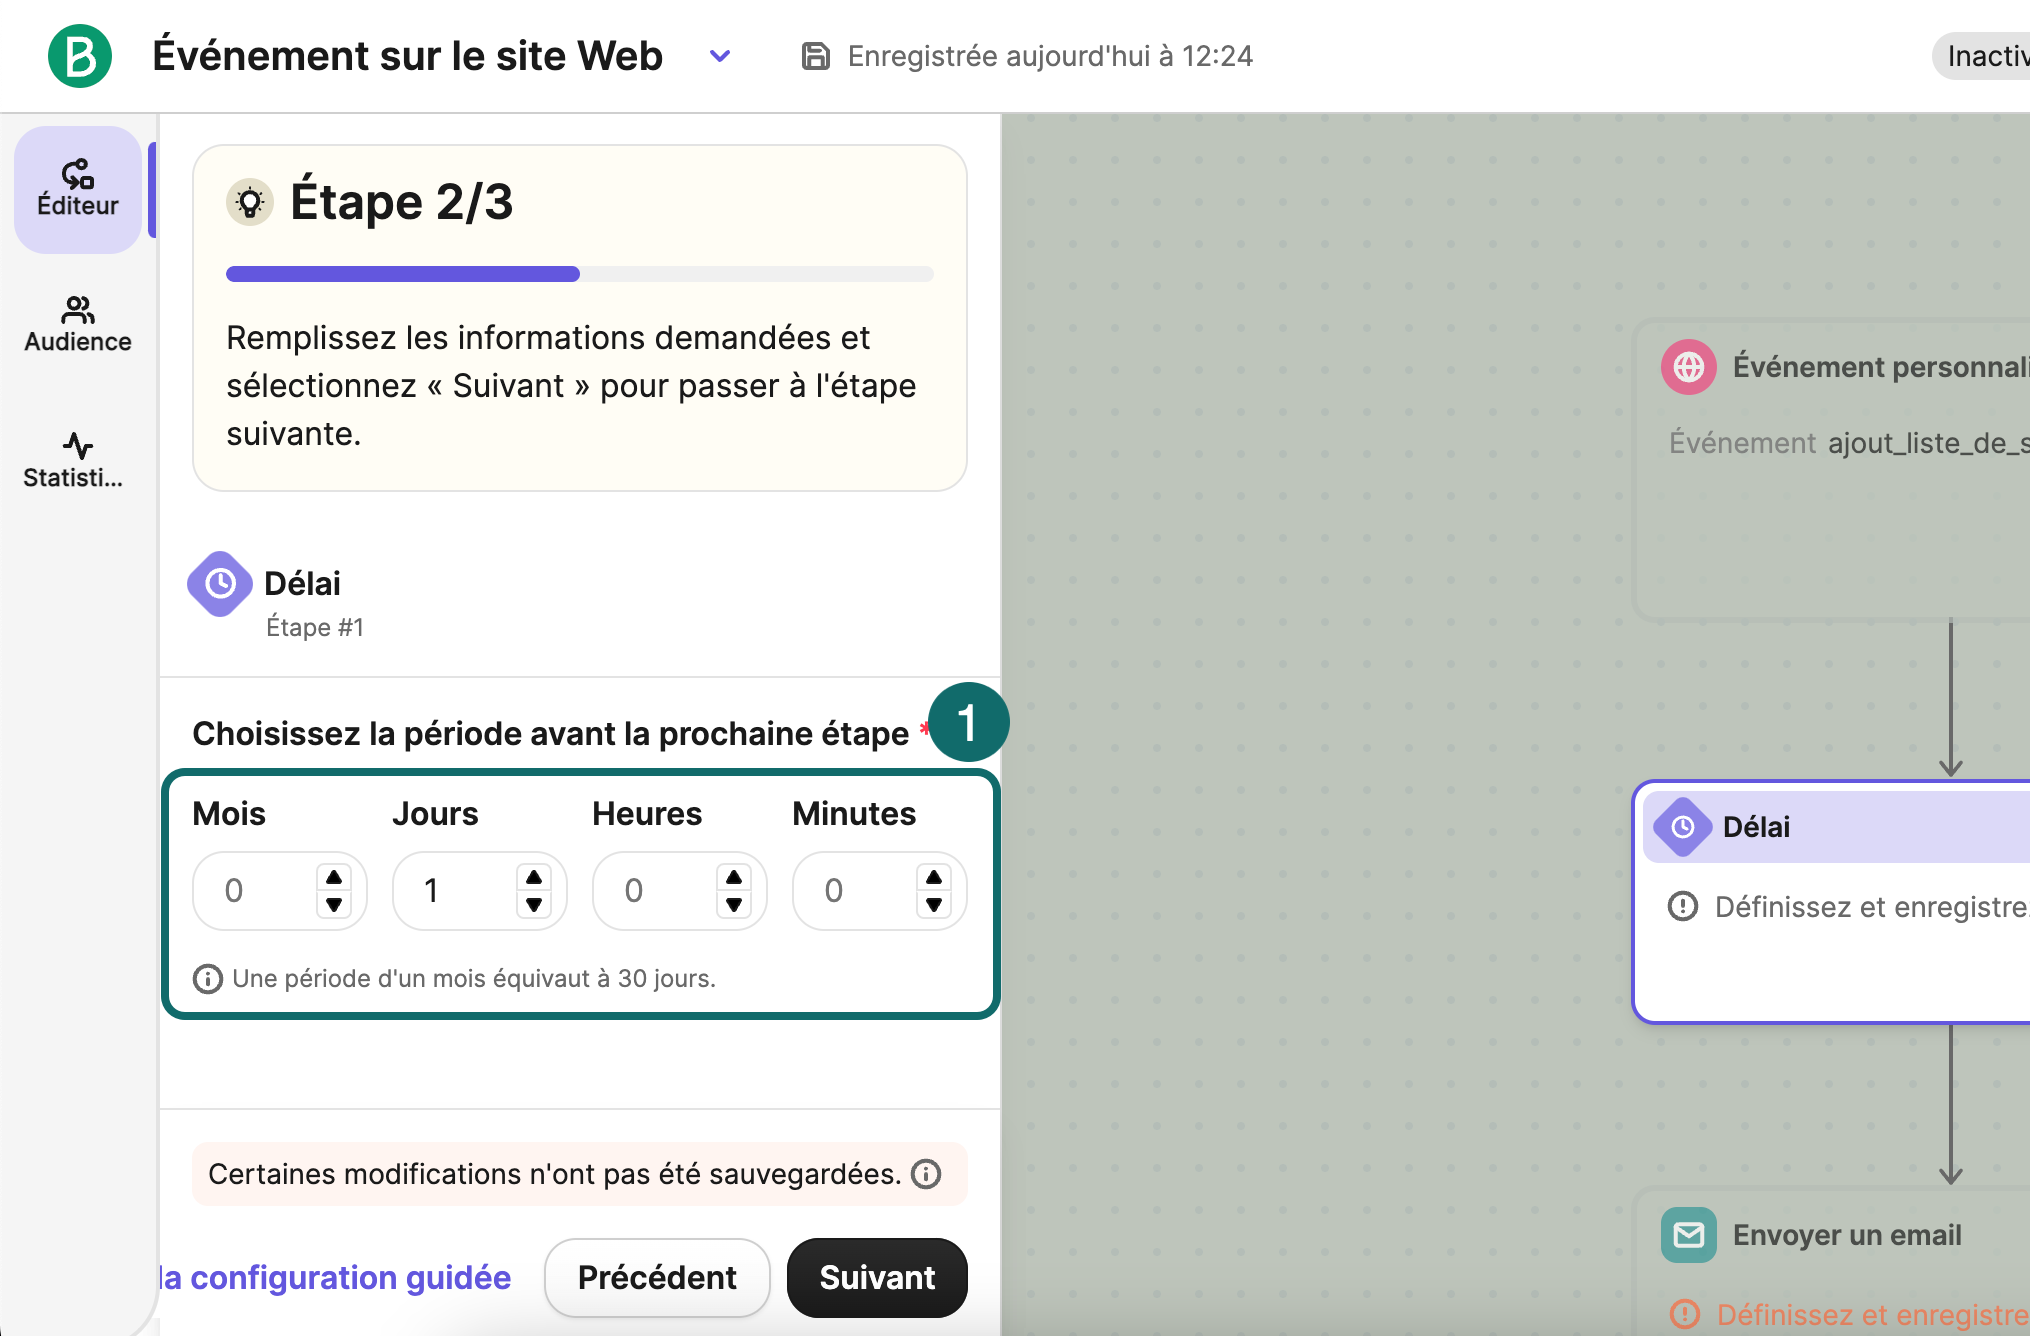The height and width of the screenshot is (1336, 2030).
Task: Click orange warning icon in email node
Action: (1685, 1314)
